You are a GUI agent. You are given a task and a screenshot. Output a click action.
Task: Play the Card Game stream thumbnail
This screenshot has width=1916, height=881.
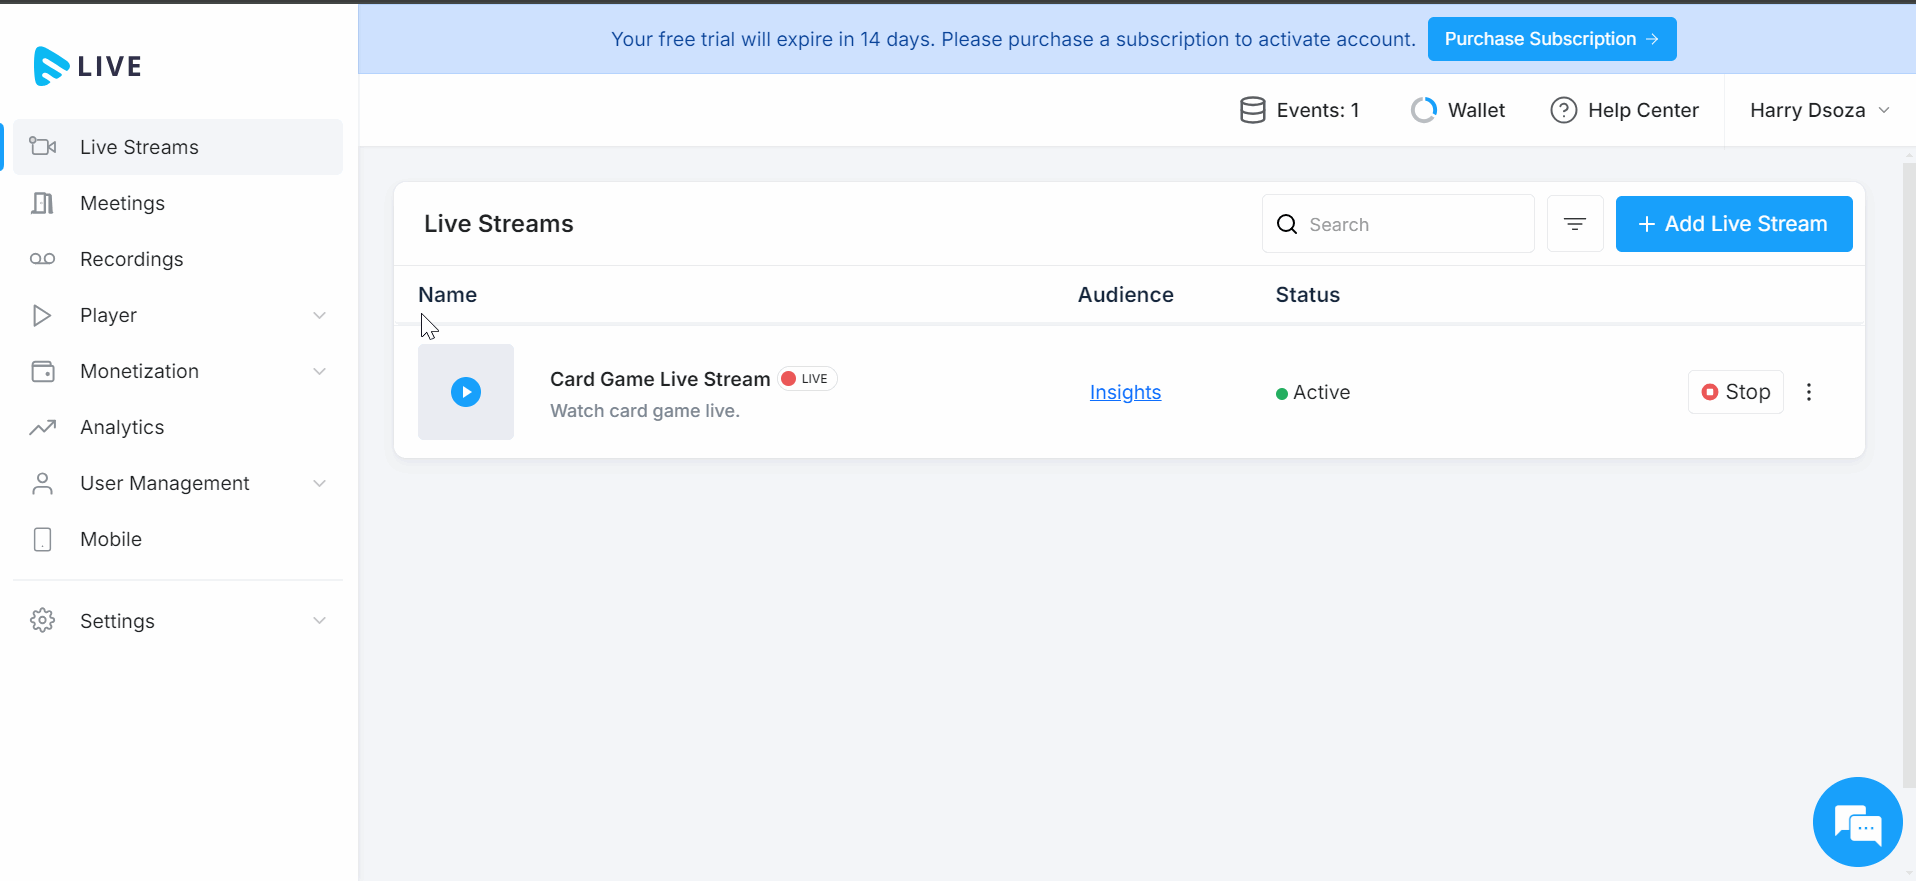[466, 392]
